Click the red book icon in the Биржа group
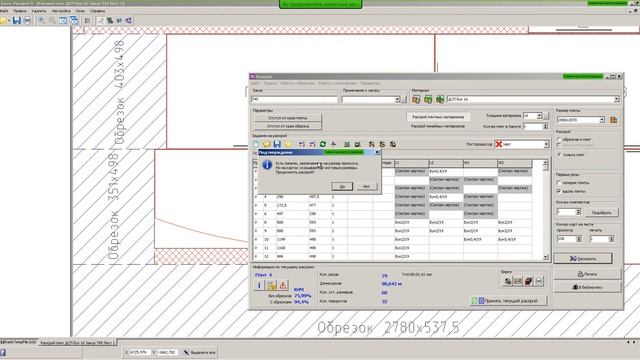 pos(528,281)
